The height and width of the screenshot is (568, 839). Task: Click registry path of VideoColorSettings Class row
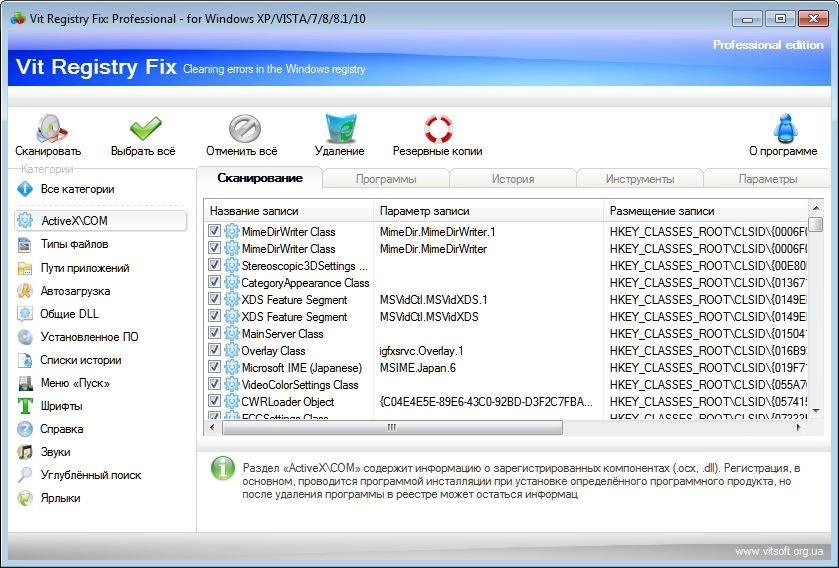(x=708, y=385)
